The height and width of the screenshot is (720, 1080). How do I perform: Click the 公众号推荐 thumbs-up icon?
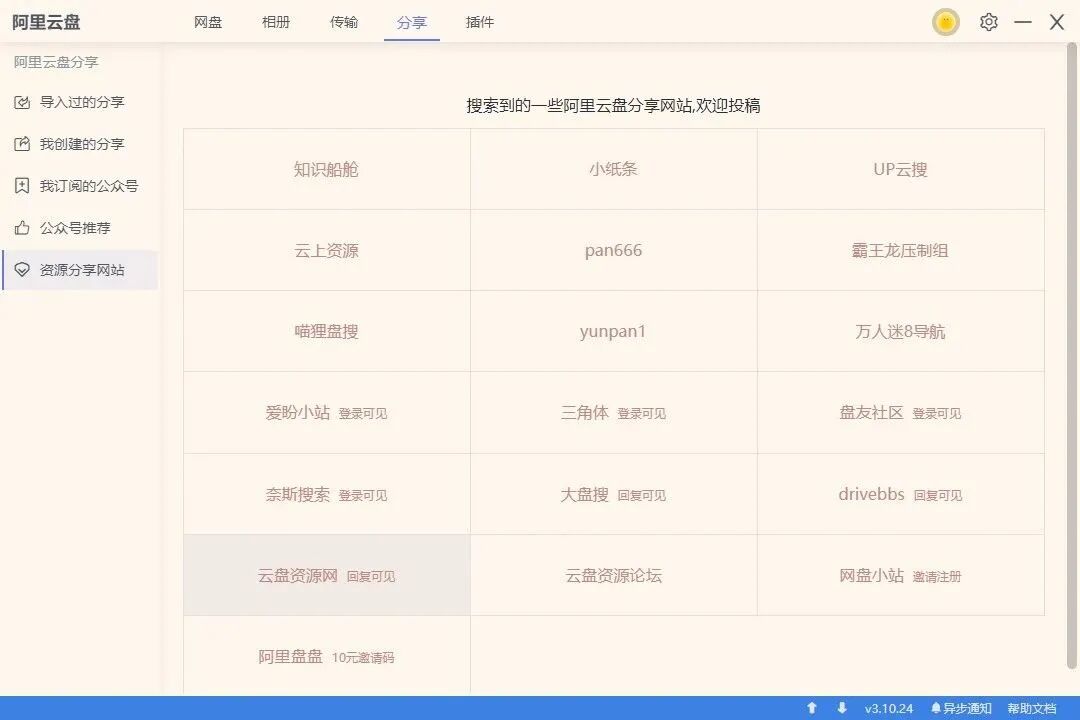click(22, 228)
